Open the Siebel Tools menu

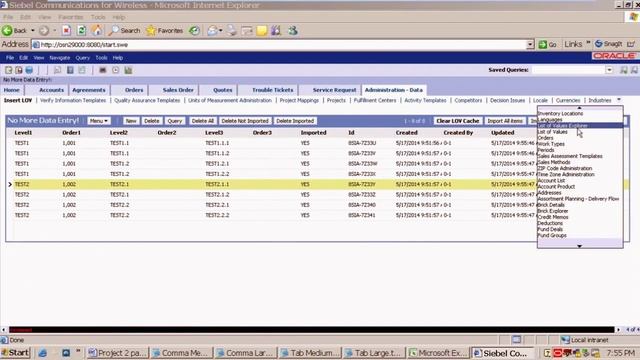[101, 58]
